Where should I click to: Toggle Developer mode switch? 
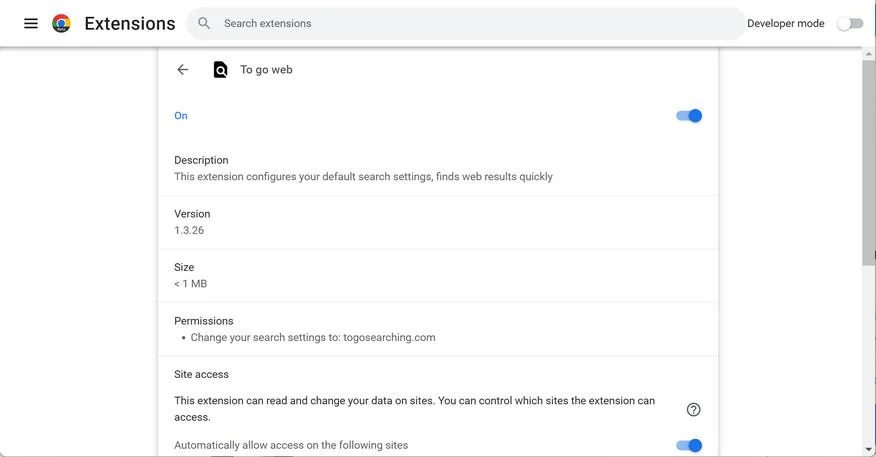pyautogui.click(x=850, y=23)
